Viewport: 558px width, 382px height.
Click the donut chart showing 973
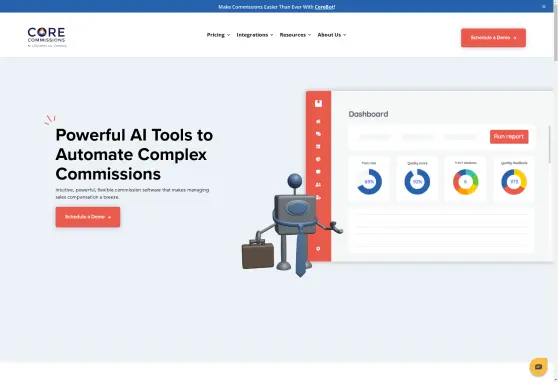coord(514,182)
